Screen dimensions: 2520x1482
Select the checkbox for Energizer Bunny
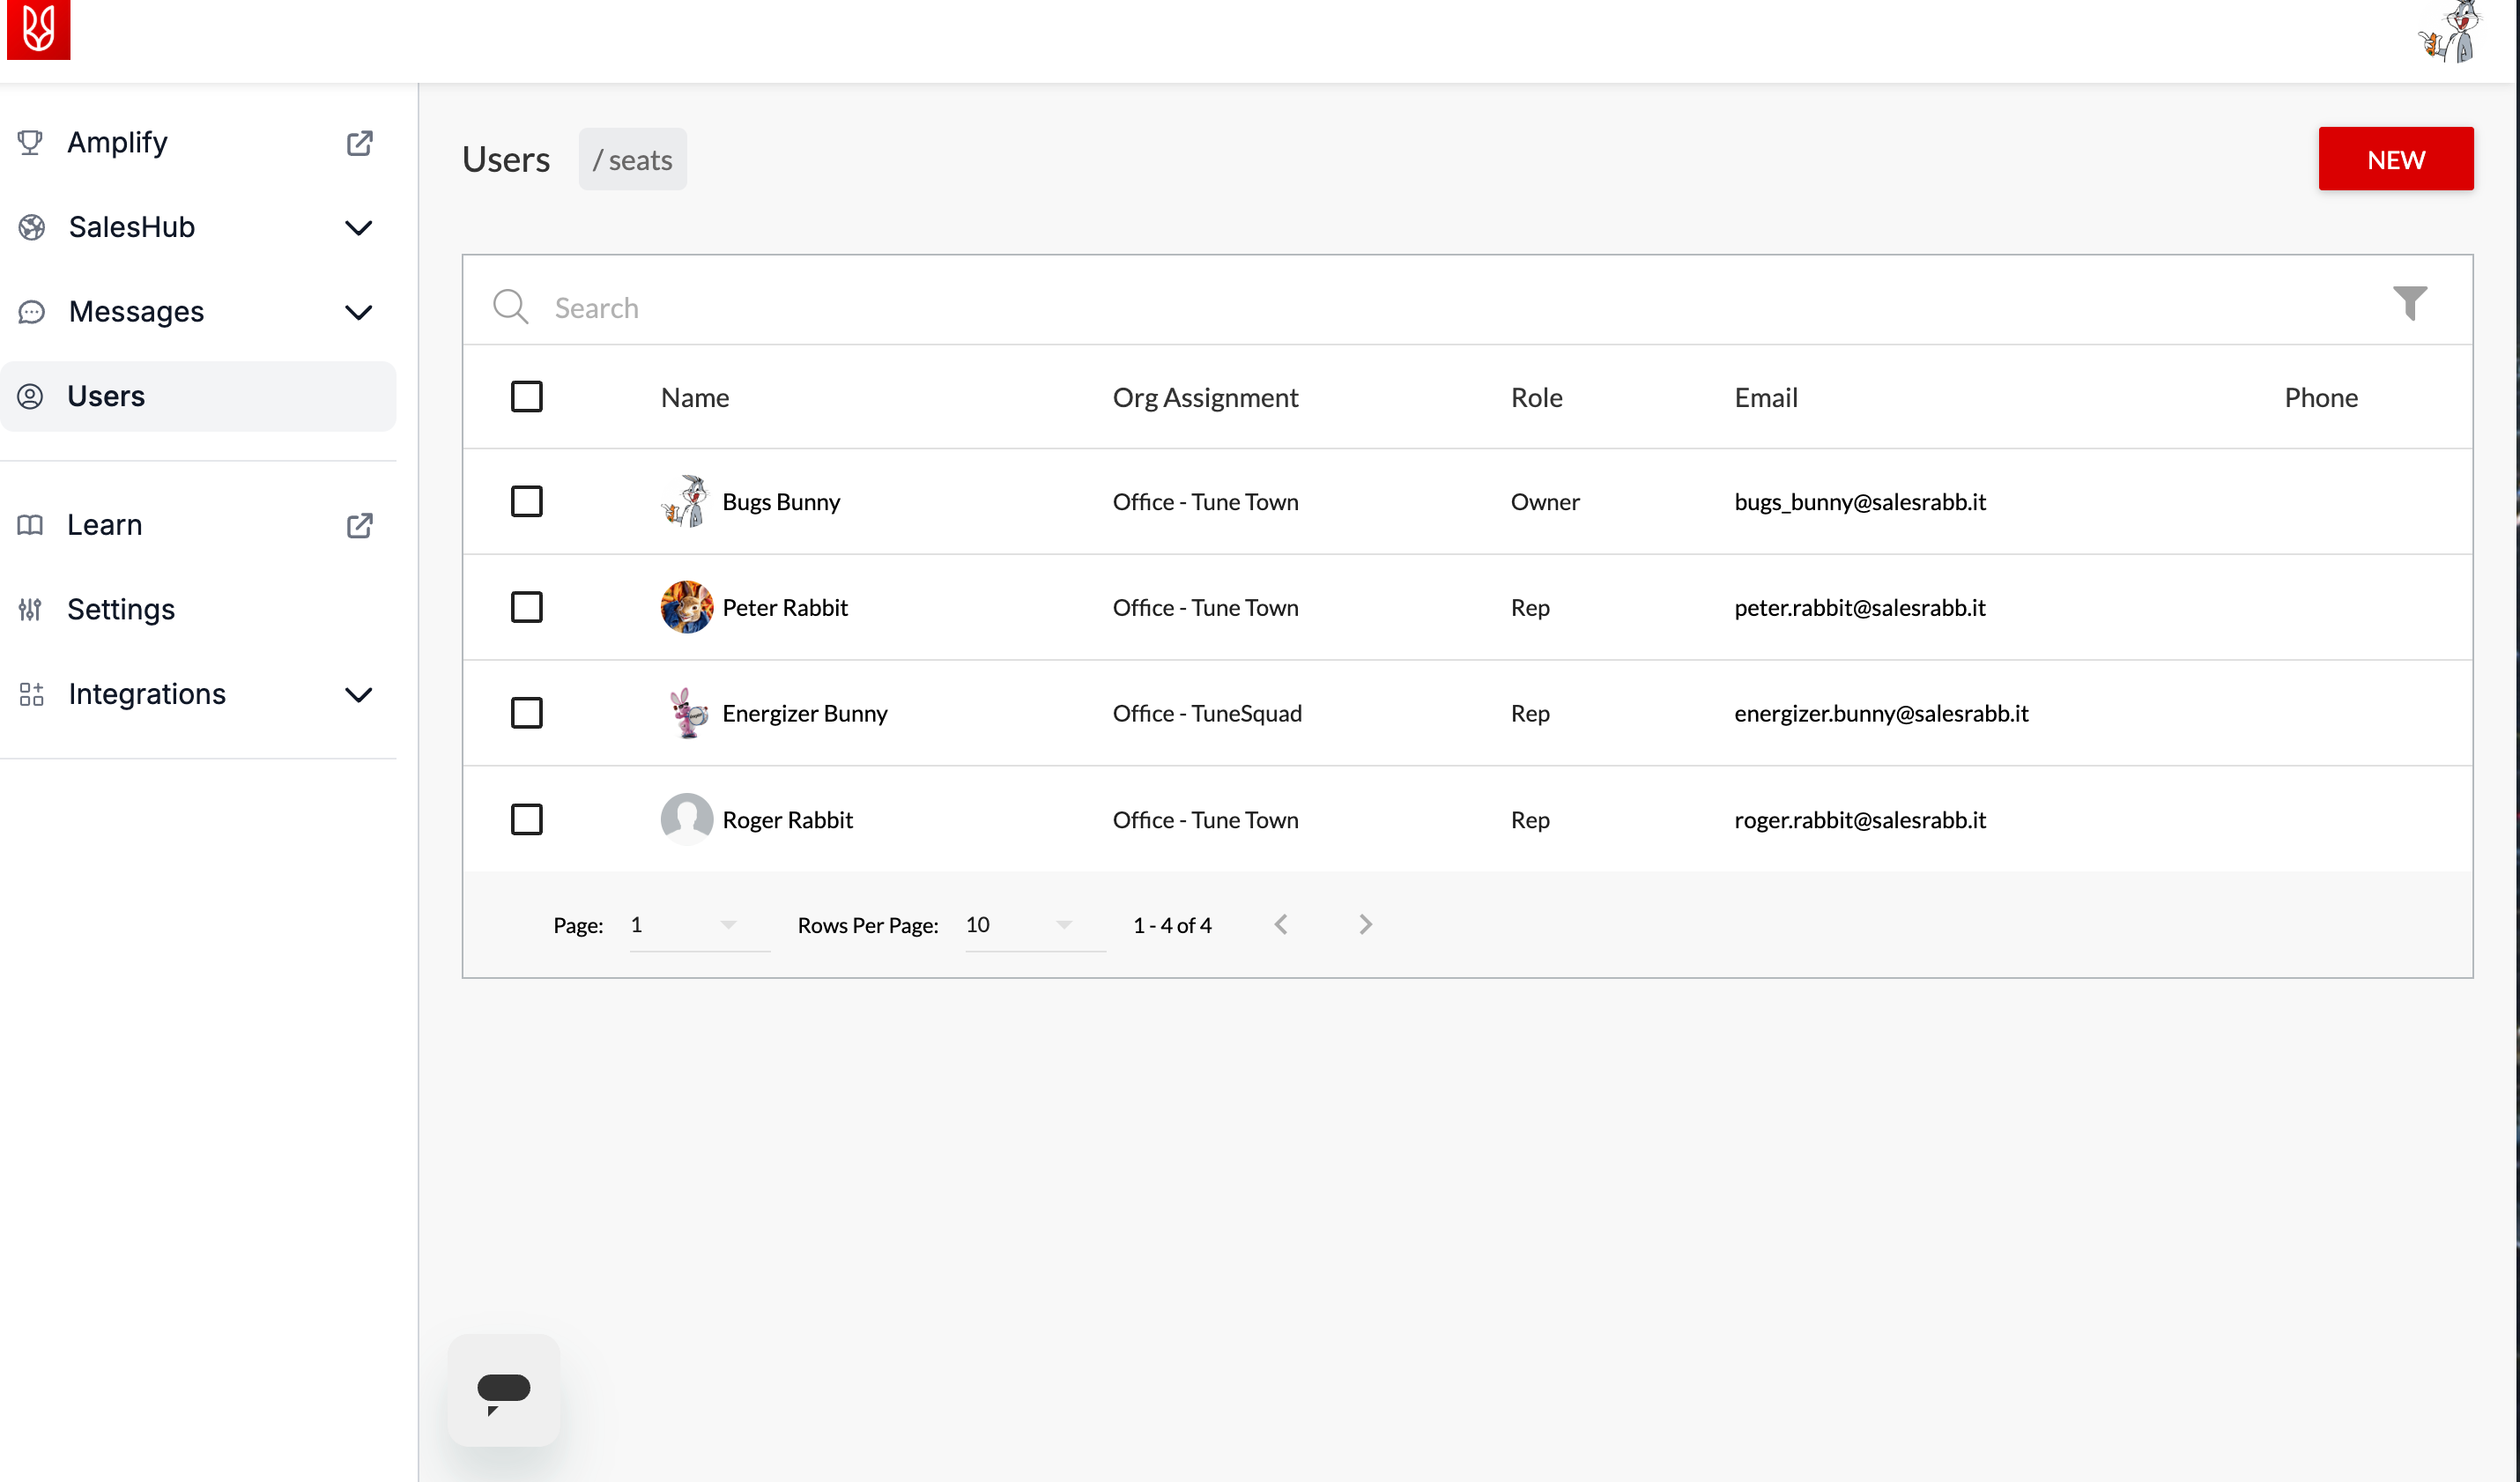click(x=527, y=713)
